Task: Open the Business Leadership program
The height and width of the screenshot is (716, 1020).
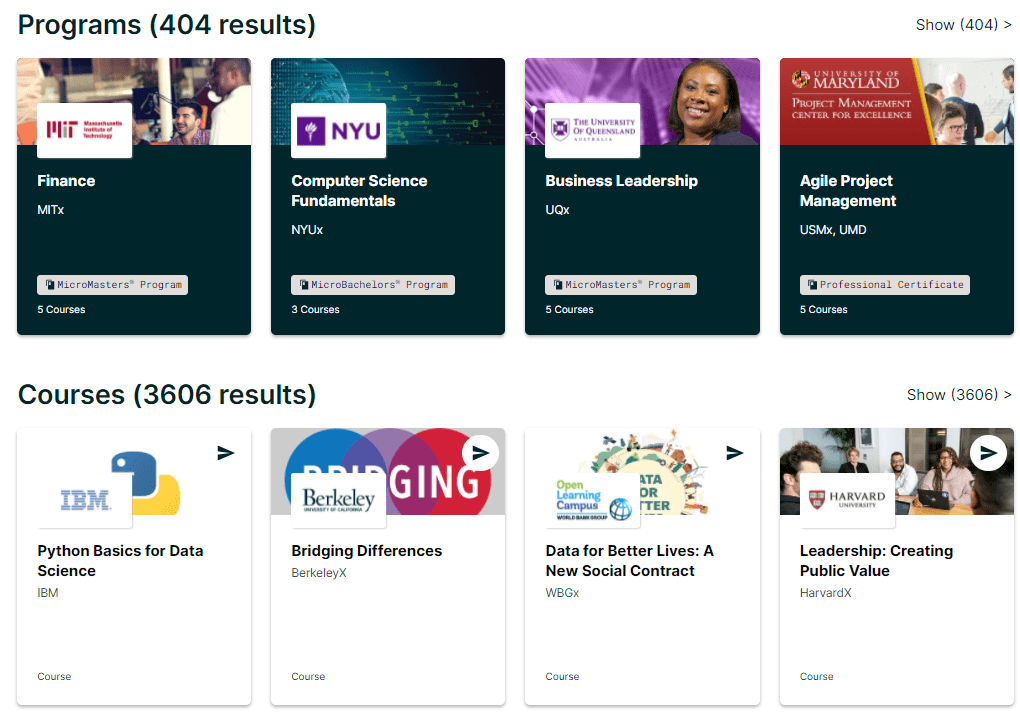Action: click(621, 181)
